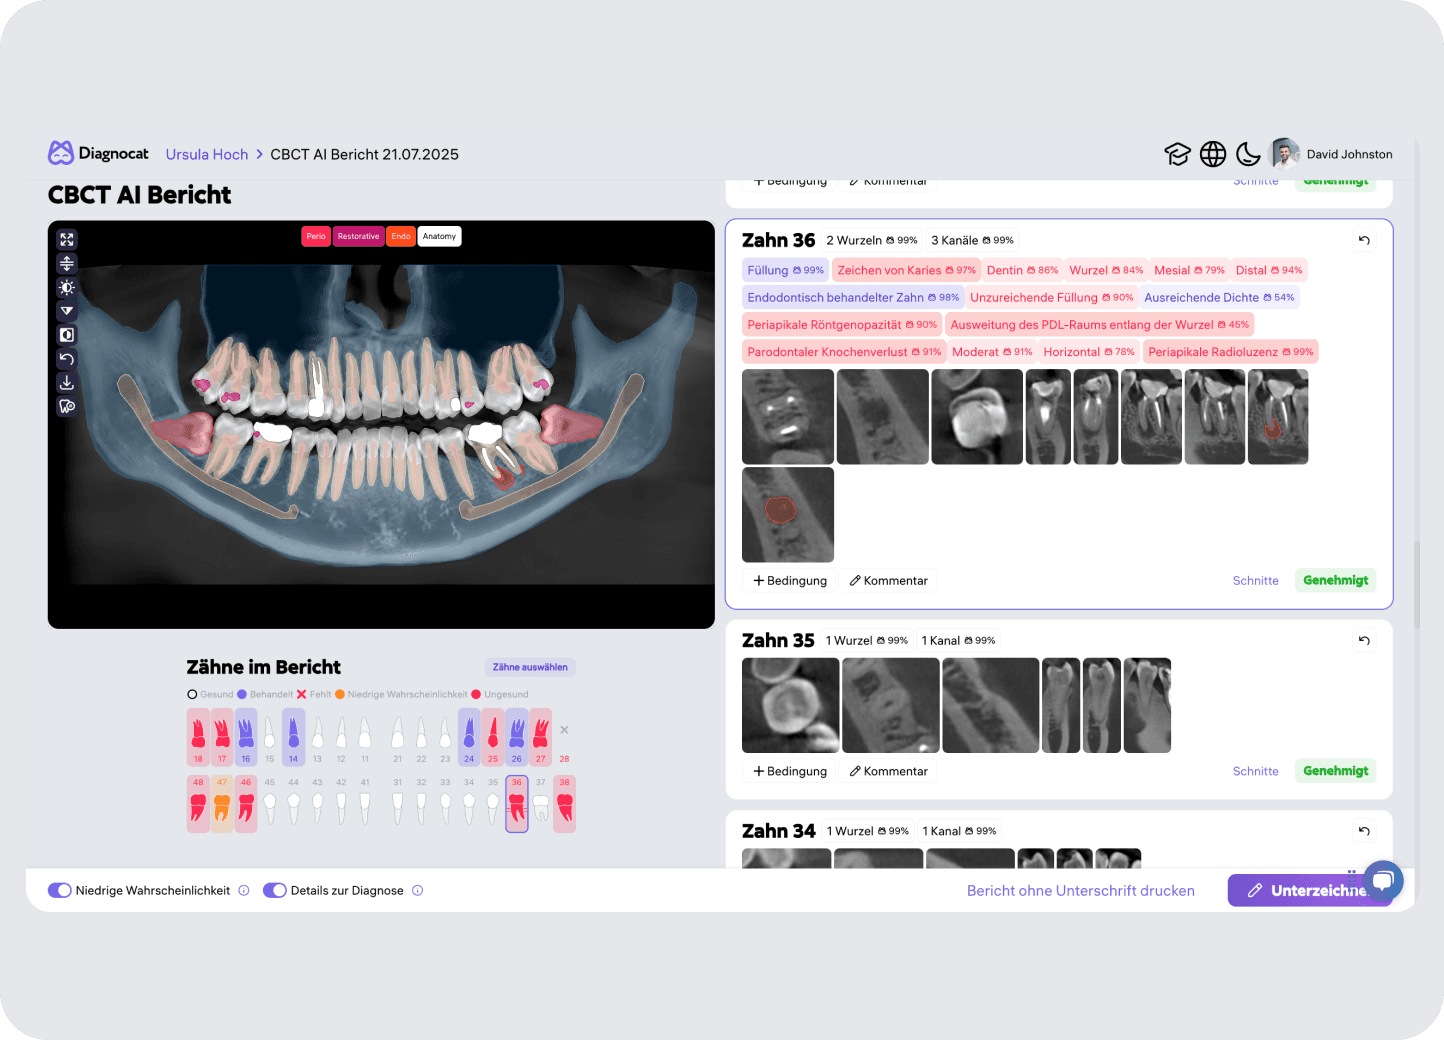Select tooth 16 in the chart
1444x1040 pixels.
[x=246, y=737]
